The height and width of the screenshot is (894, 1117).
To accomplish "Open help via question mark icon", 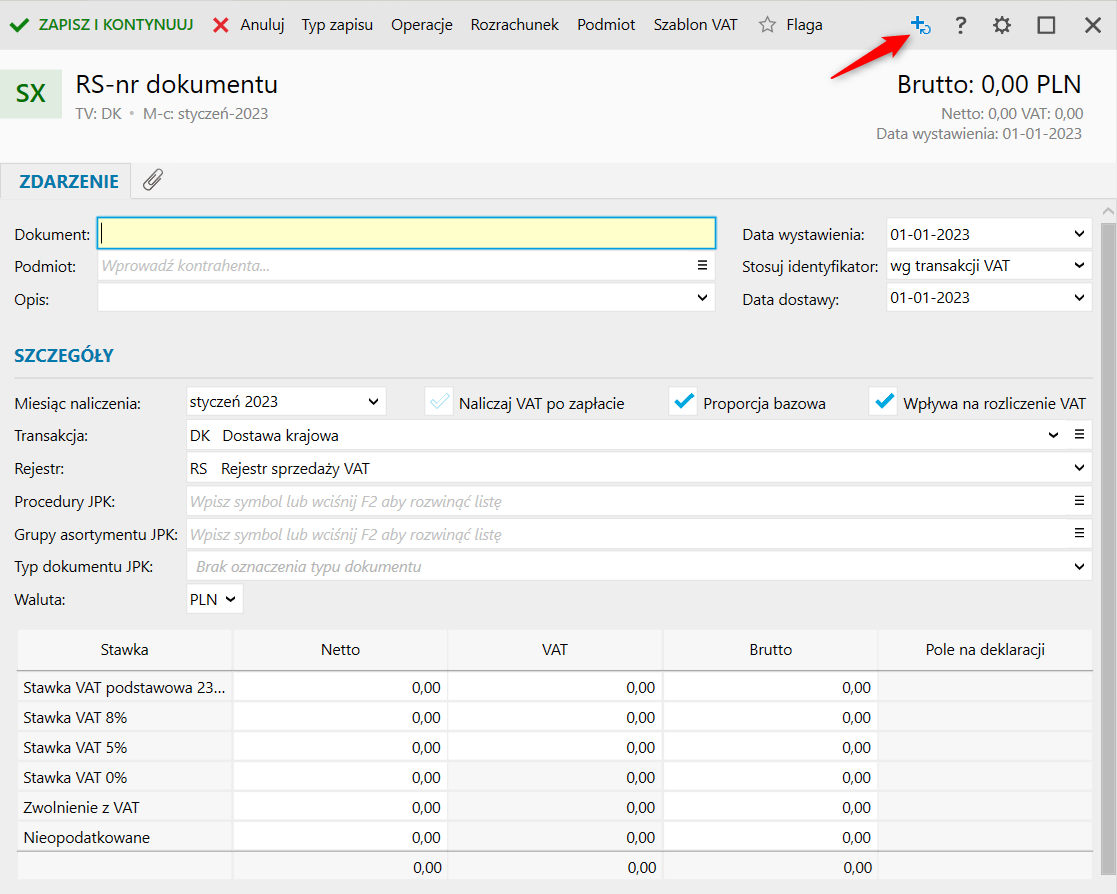I will 961,25.
